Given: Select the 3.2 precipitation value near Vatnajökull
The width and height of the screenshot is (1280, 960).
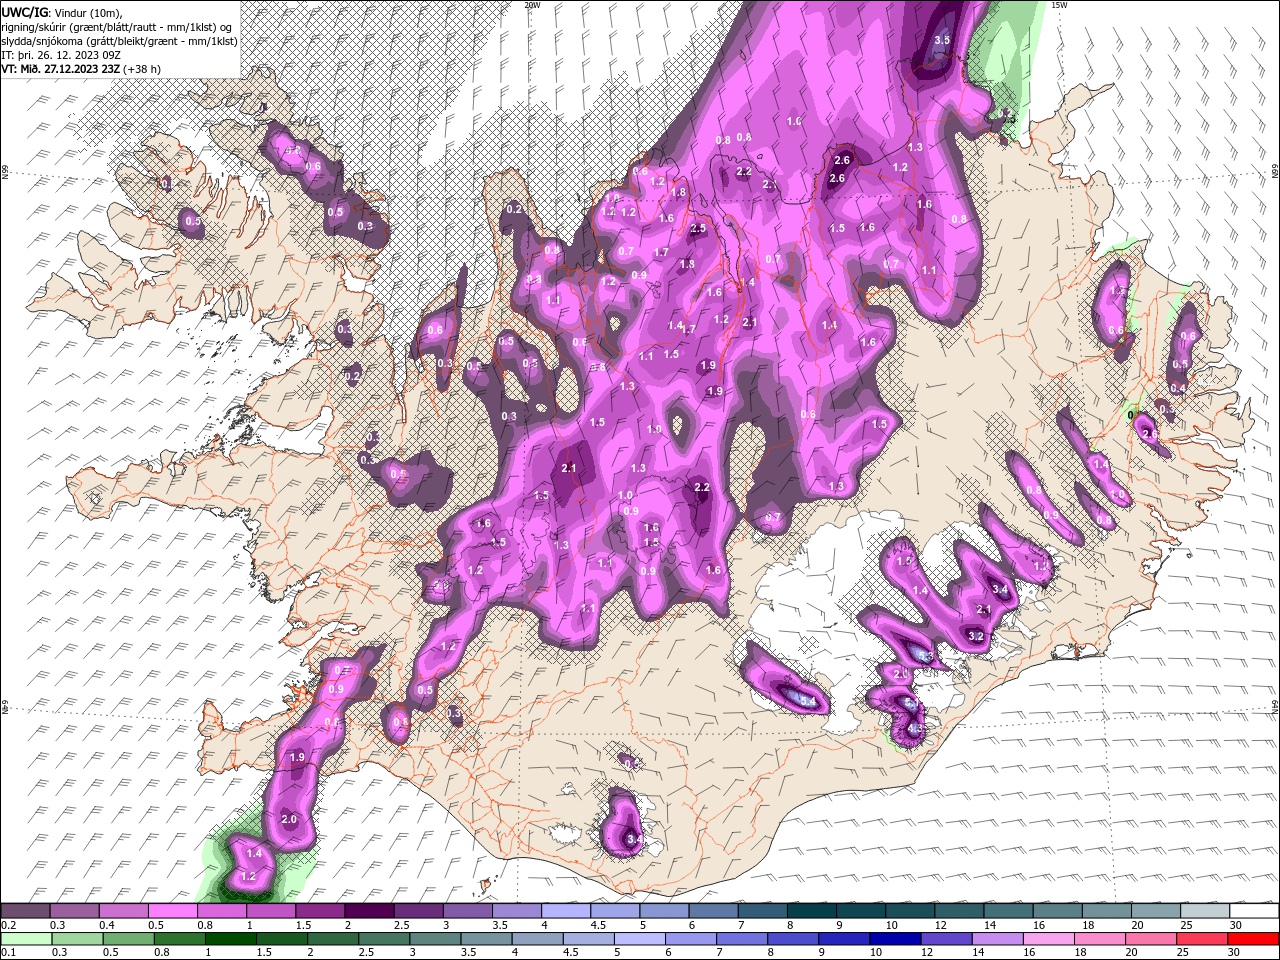Looking at the screenshot, I should coord(977,636).
